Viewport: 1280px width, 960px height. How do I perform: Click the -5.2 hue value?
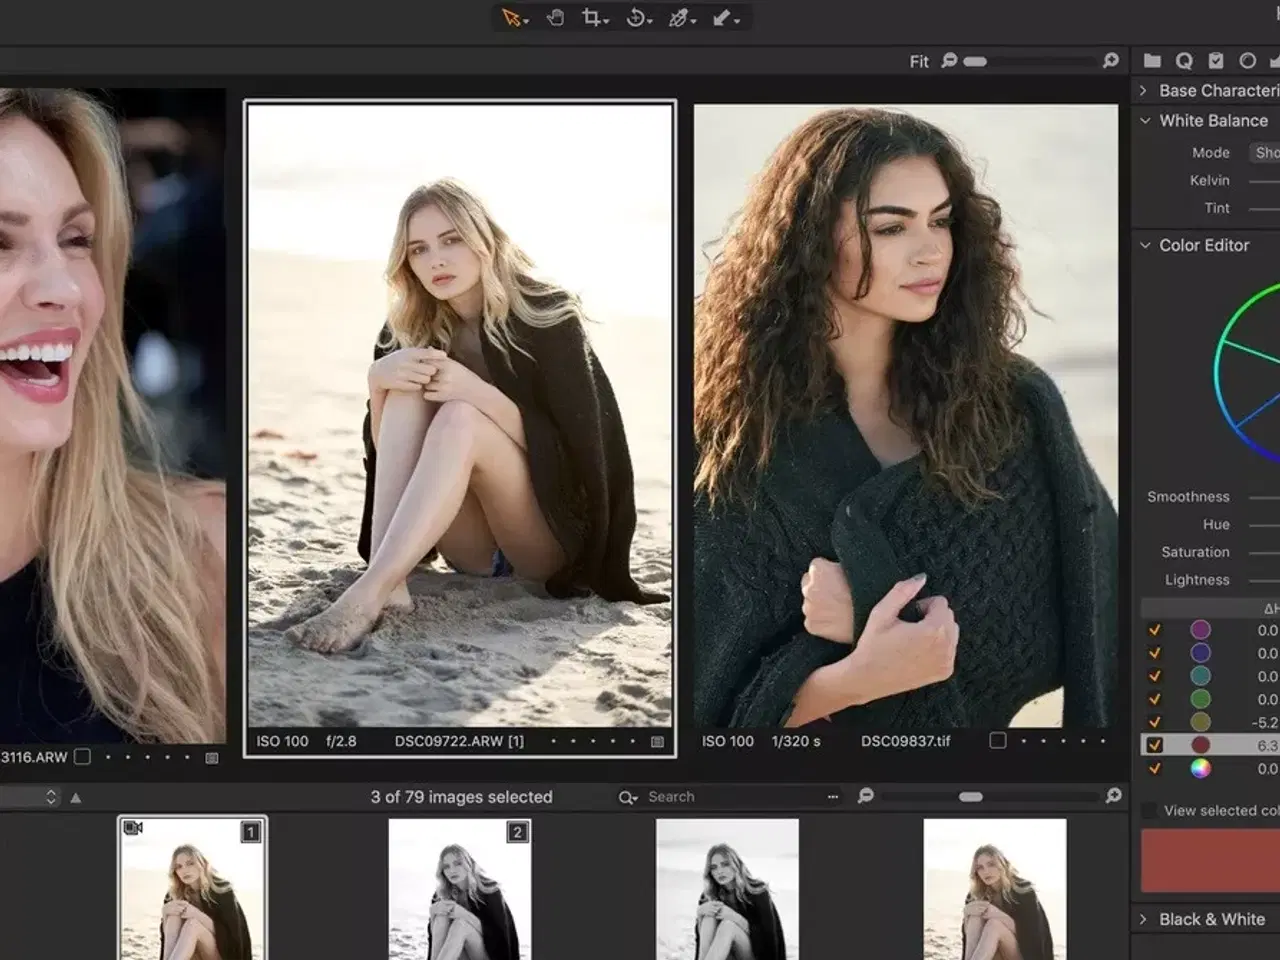[1265, 722]
